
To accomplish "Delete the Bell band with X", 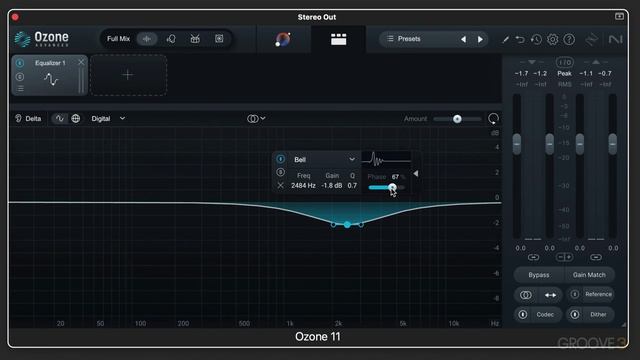I will coord(280,185).
